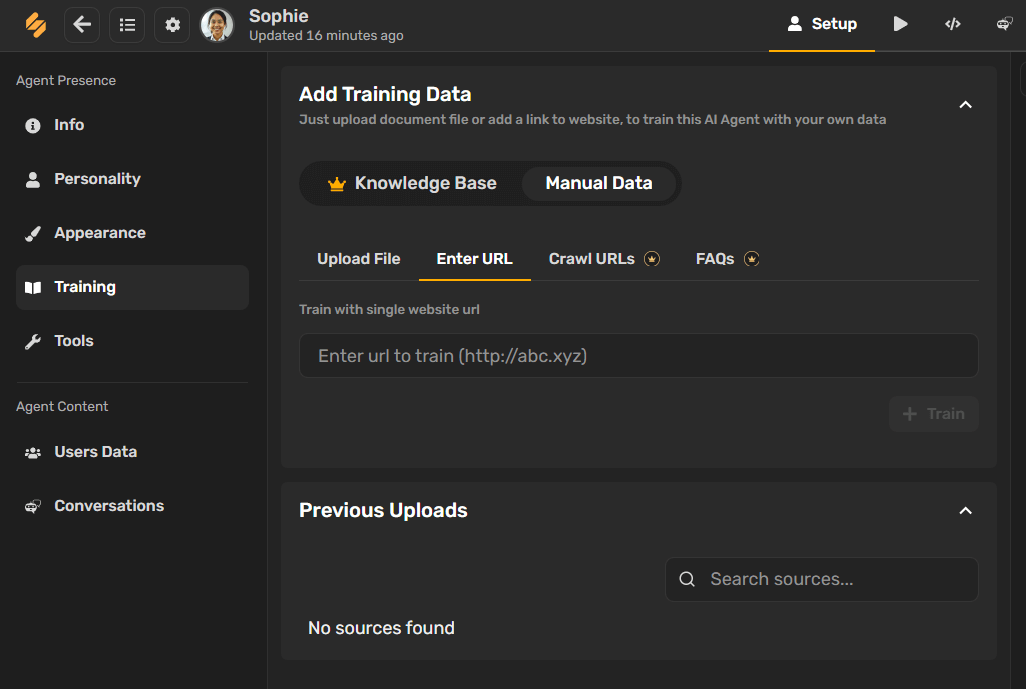
Task: Open settings with the gear icon
Action: pyautogui.click(x=172, y=25)
